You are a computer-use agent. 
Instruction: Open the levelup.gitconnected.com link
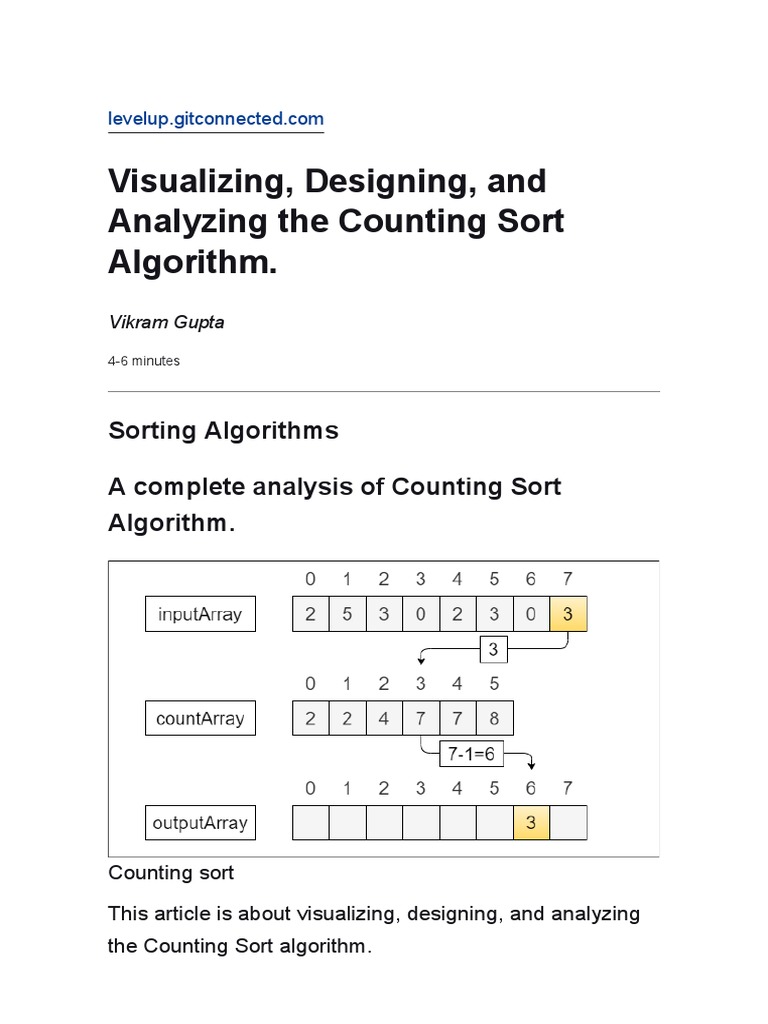coord(216,119)
